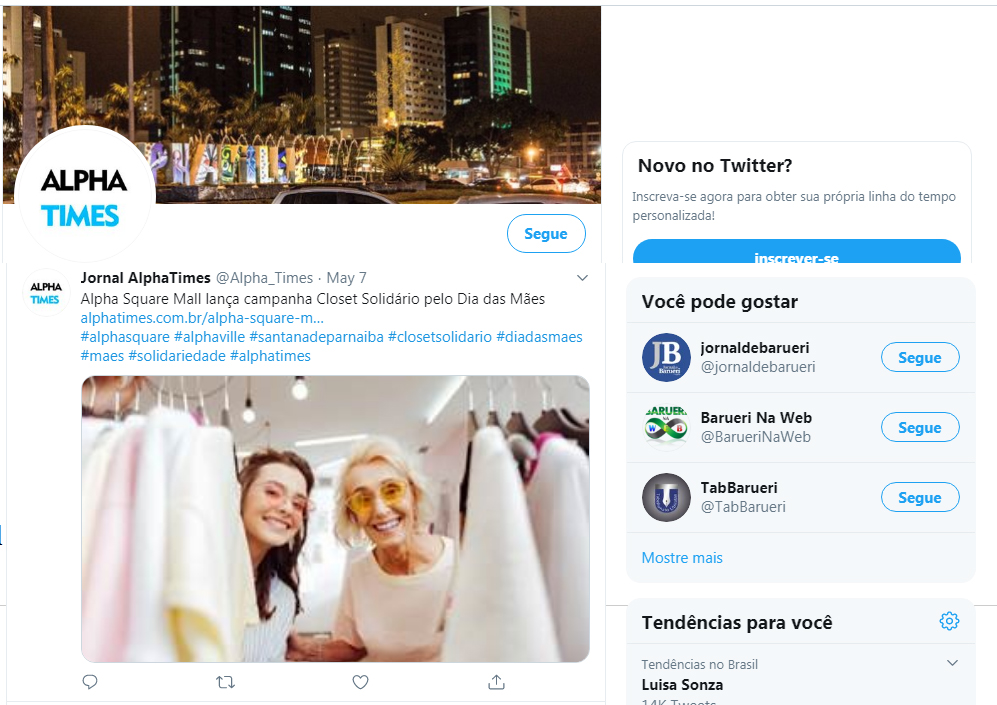Click the inscrever-se sign up button
Screen dimensions: 997x705
pyautogui.click(x=797, y=252)
